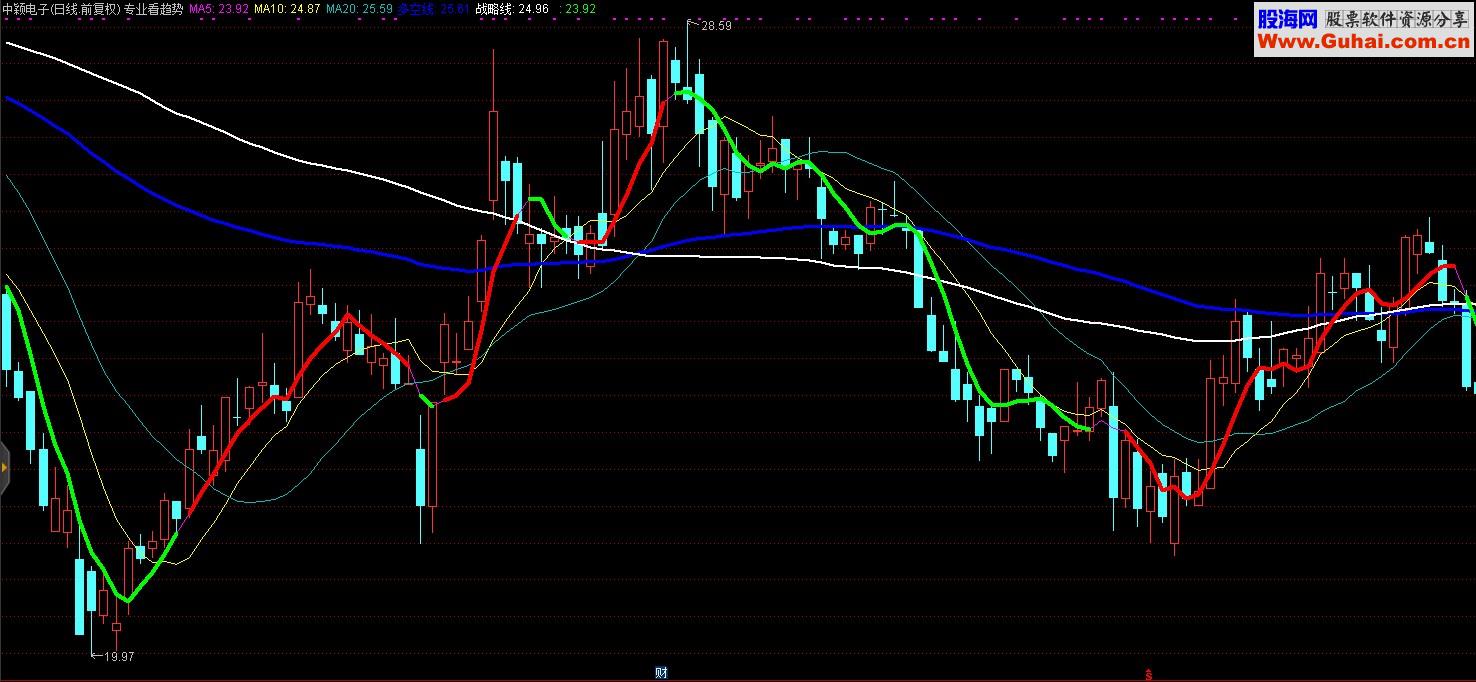The width and height of the screenshot is (1476, 682).
Task: Select the MA20 indicator label
Action: pyautogui.click(x=359, y=9)
